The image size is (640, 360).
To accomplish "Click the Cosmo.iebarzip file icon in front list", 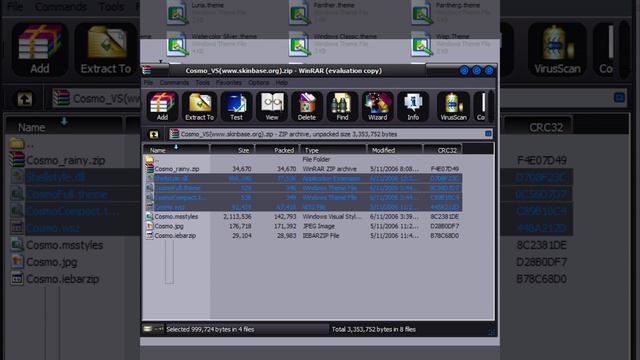I will point(149,236).
